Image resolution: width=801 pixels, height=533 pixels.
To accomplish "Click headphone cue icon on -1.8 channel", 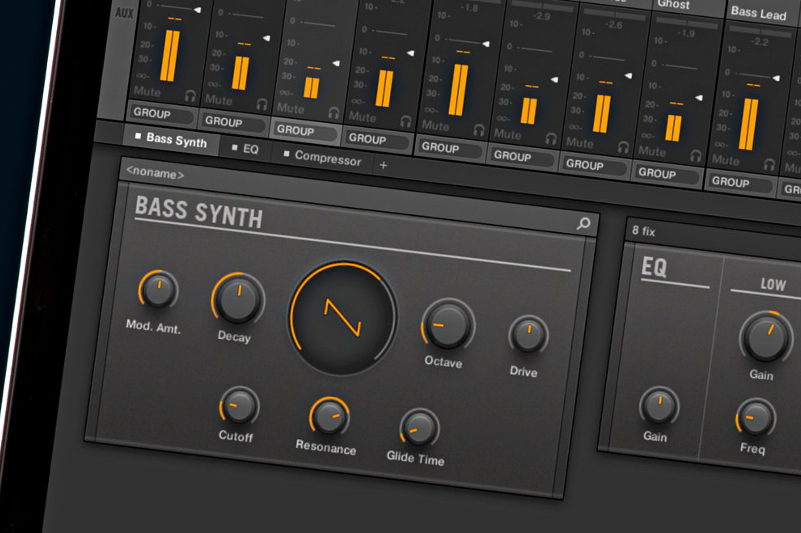I will (479, 130).
